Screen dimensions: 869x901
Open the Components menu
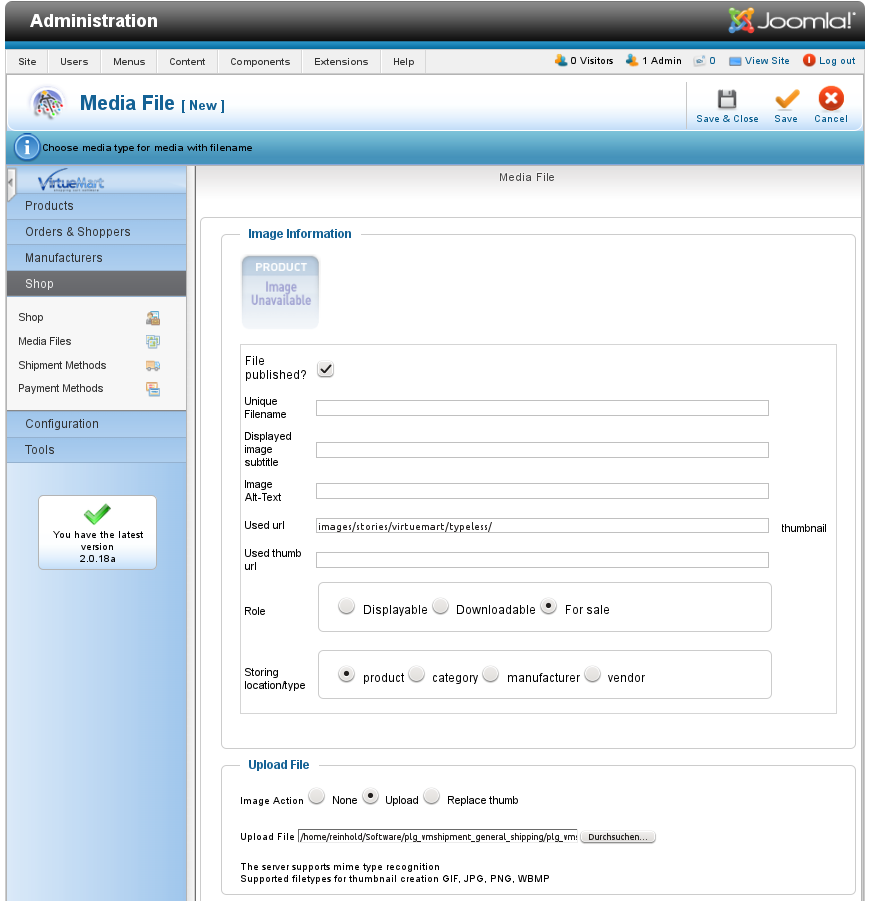pos(260,62)
